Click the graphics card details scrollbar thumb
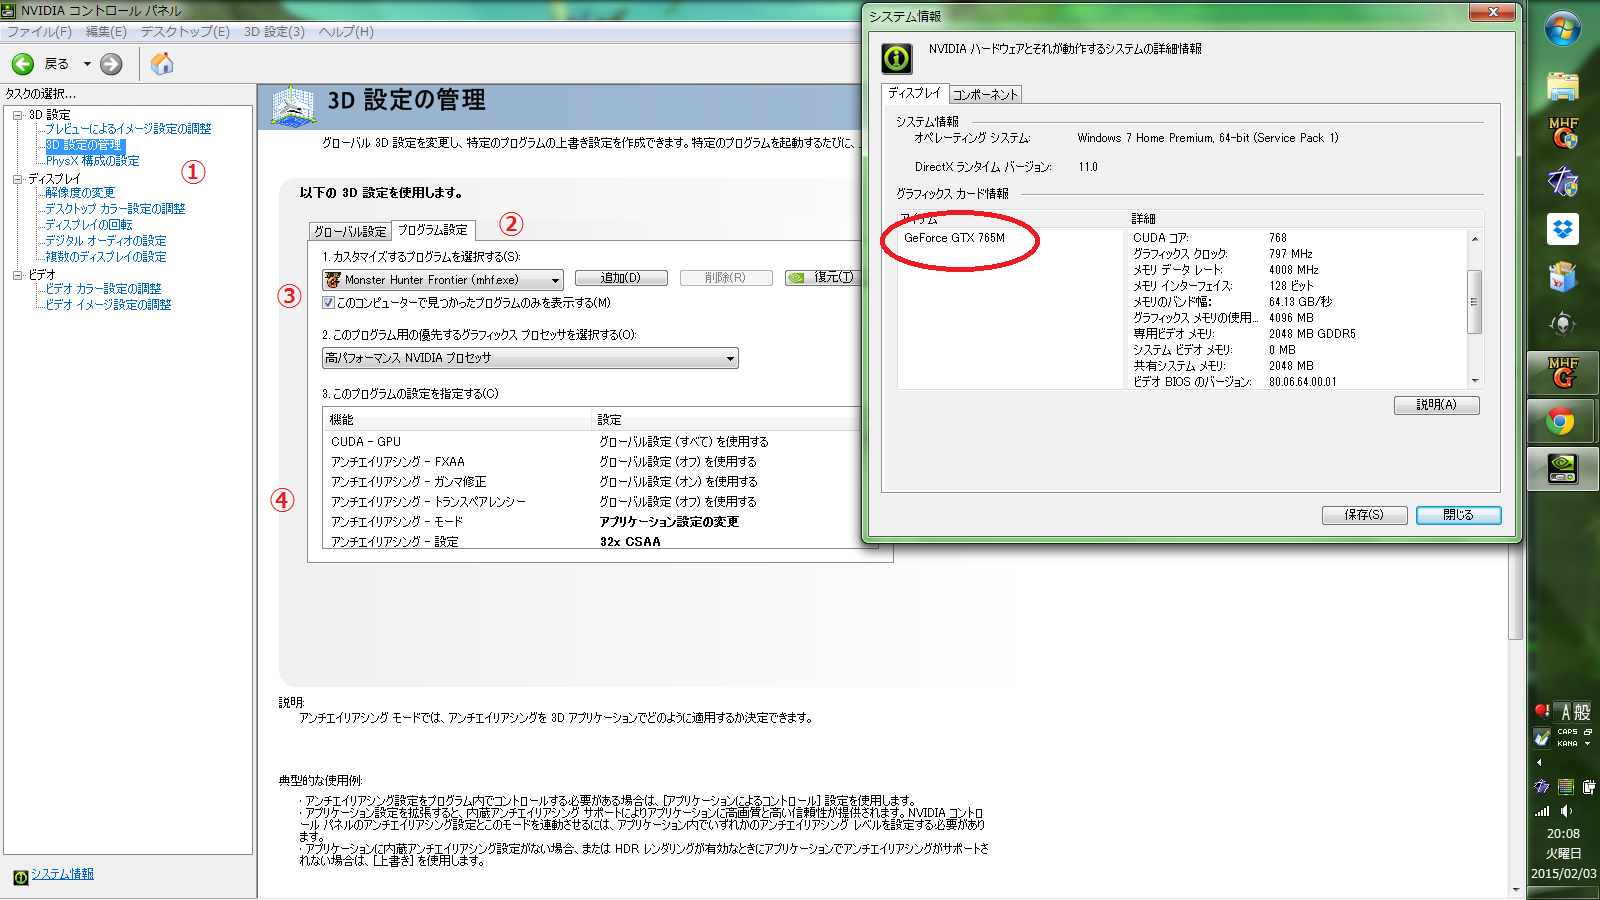This screenshot has width=1600, height=900. click(x=1474, y=301)
